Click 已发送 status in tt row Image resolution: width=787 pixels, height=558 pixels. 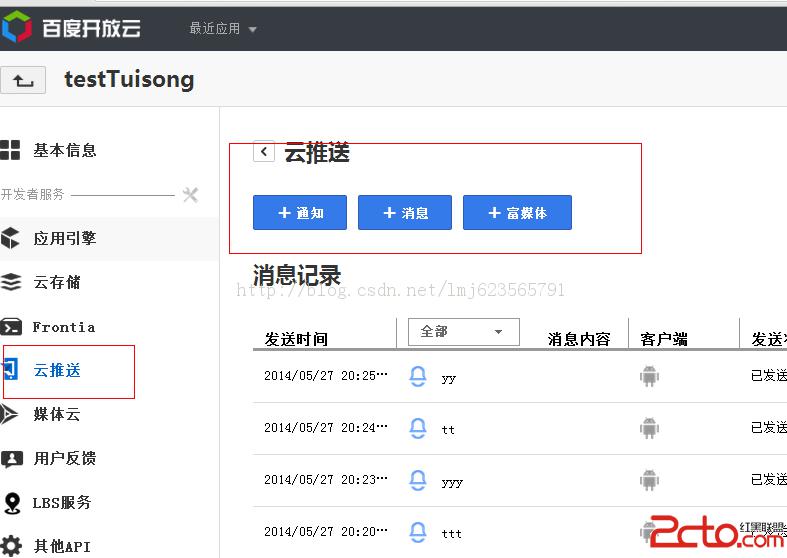pos(768,428)
